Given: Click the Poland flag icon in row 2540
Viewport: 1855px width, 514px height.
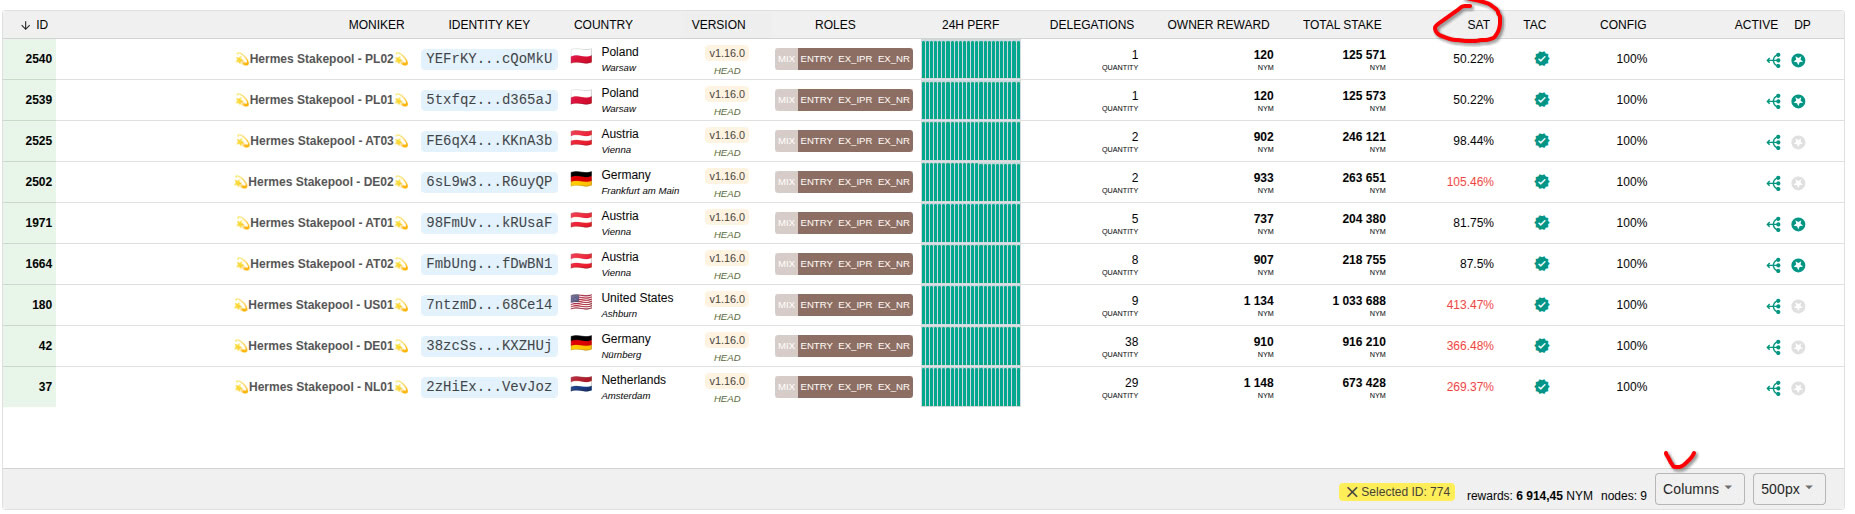Looking at the screenshot, I should point(581,58).
